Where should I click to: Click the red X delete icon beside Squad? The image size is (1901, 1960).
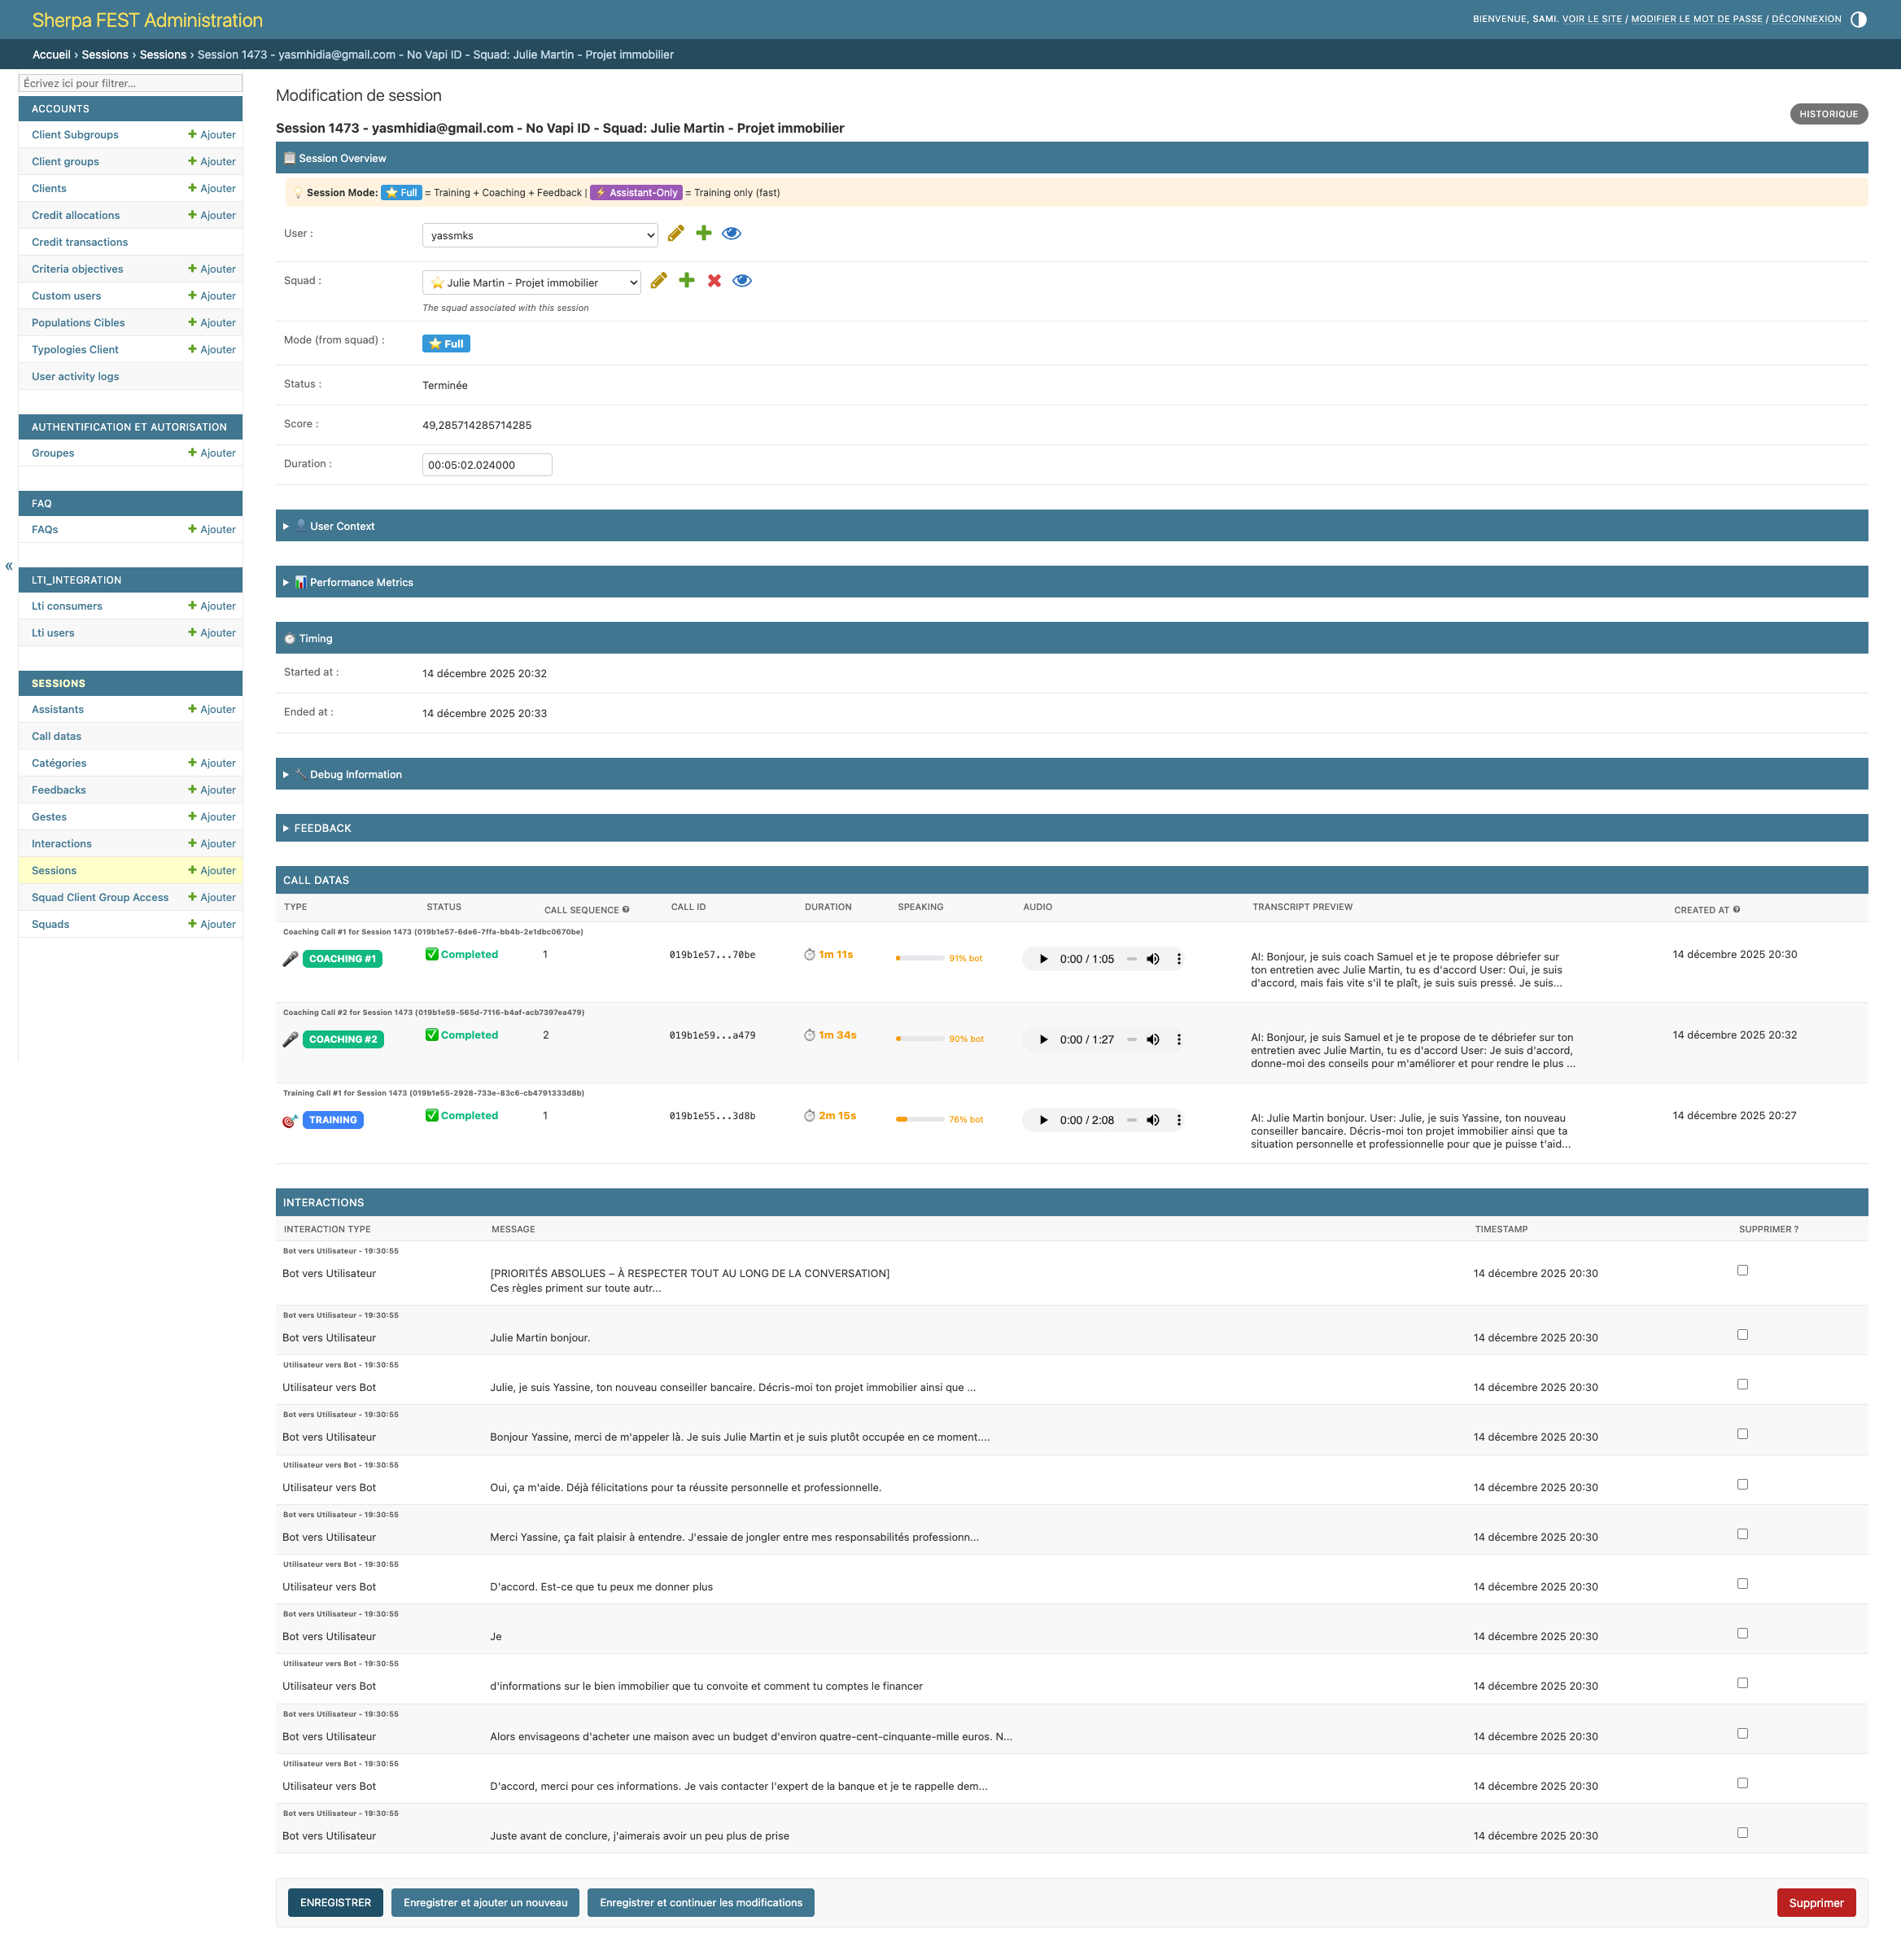(714, 281)
